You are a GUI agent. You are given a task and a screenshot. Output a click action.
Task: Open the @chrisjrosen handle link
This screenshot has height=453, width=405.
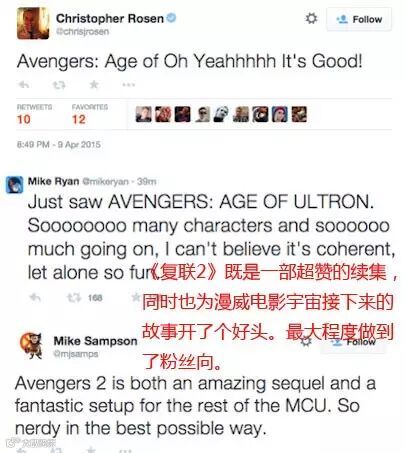click(x=82, y=32)
